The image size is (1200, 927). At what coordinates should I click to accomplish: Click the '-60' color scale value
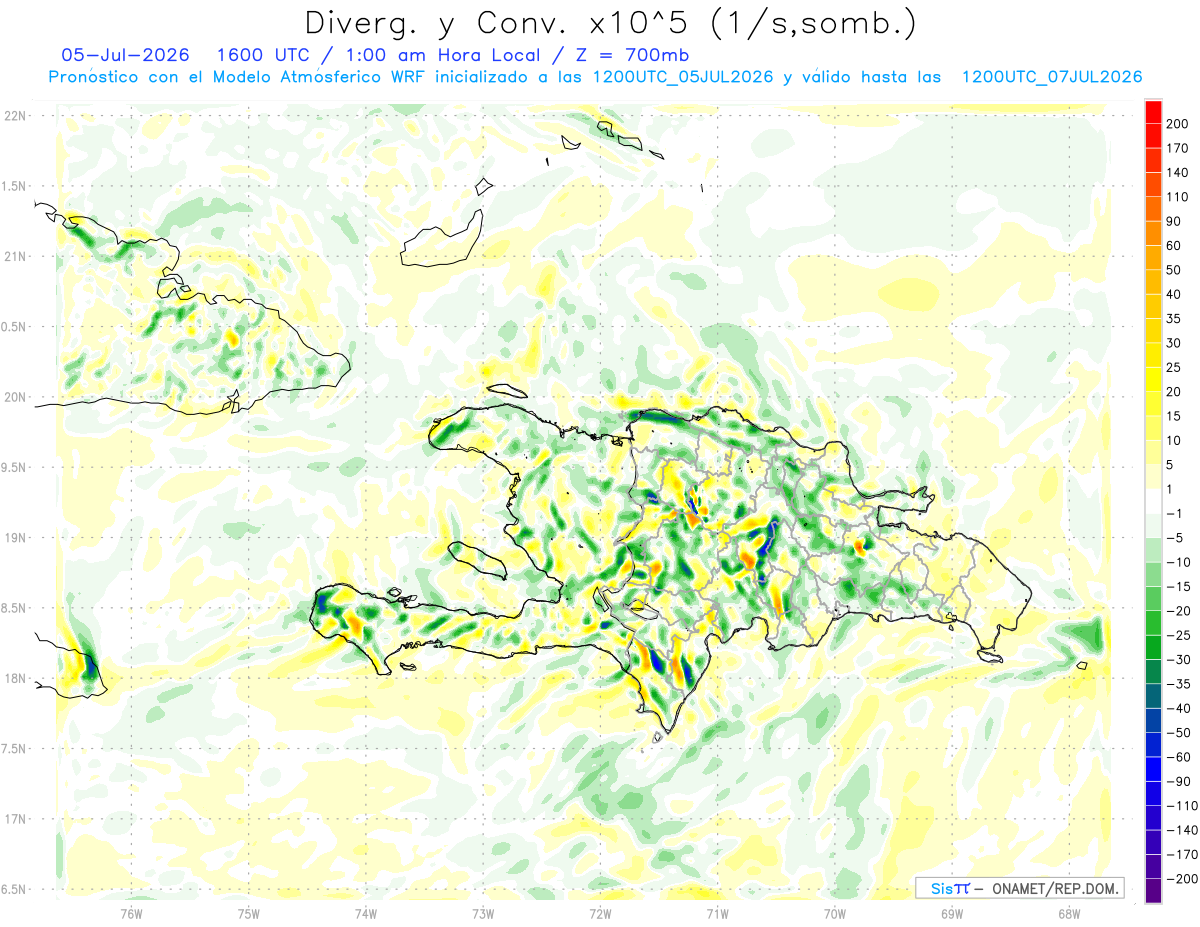tap(1177, 757)
